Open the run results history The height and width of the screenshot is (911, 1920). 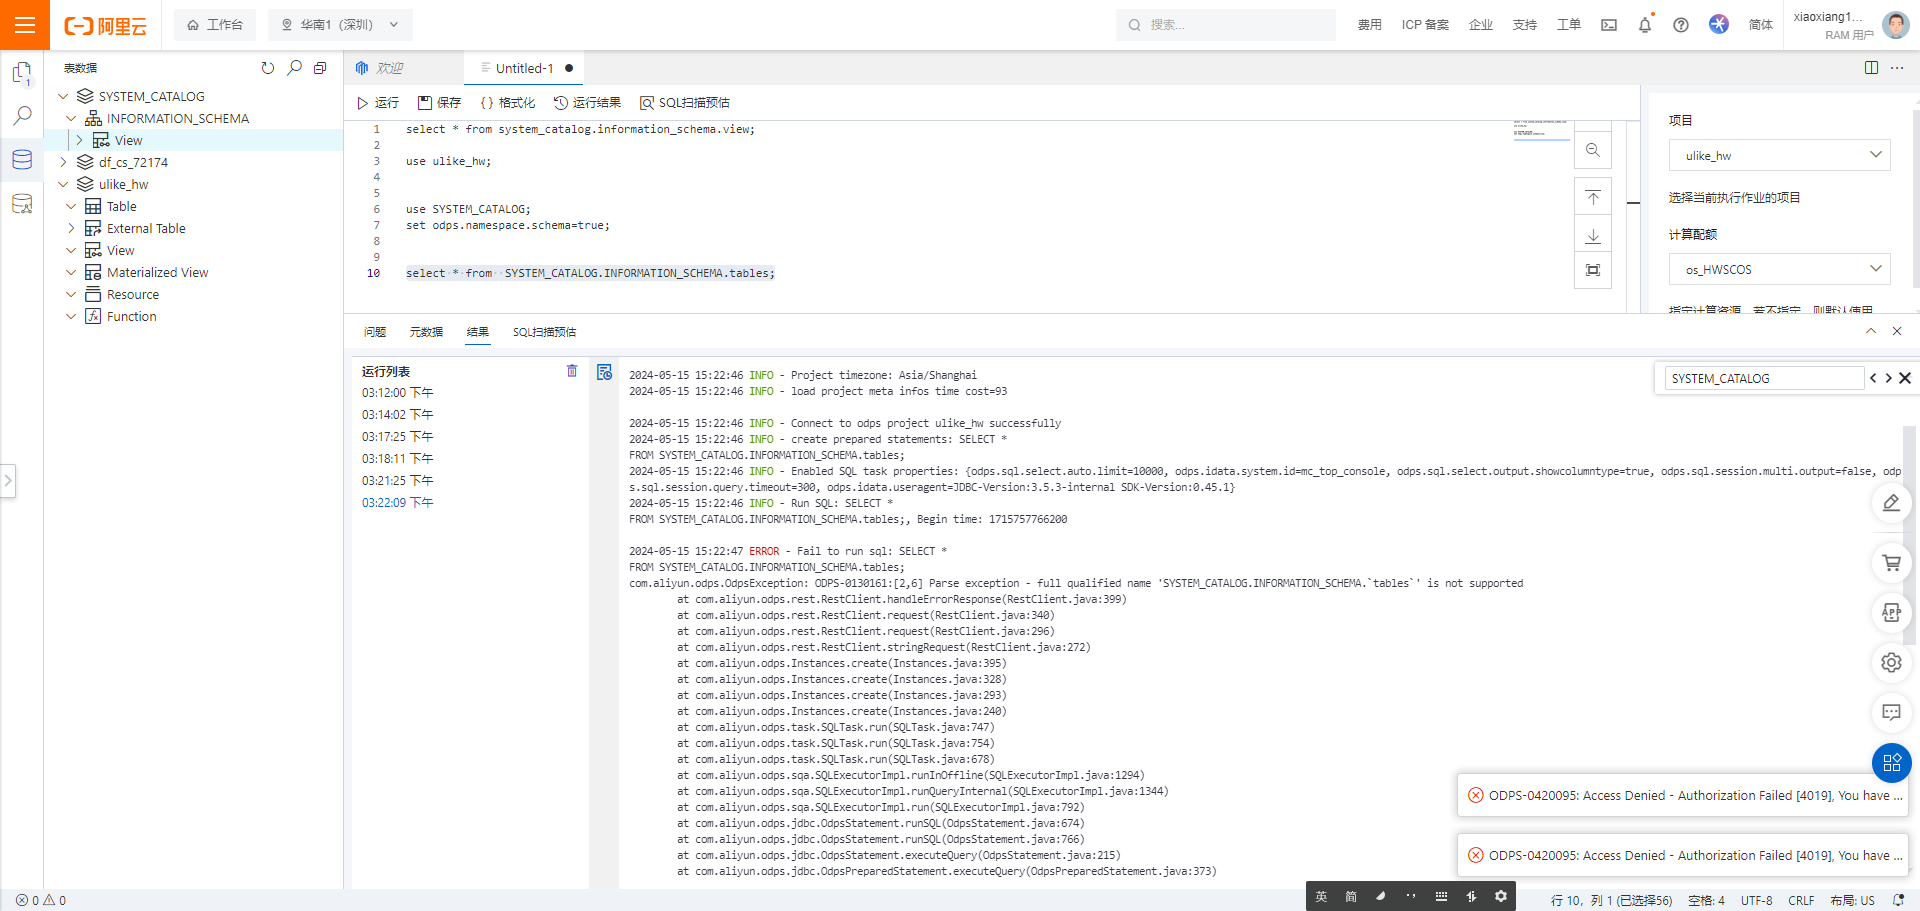tap(587, 103)
